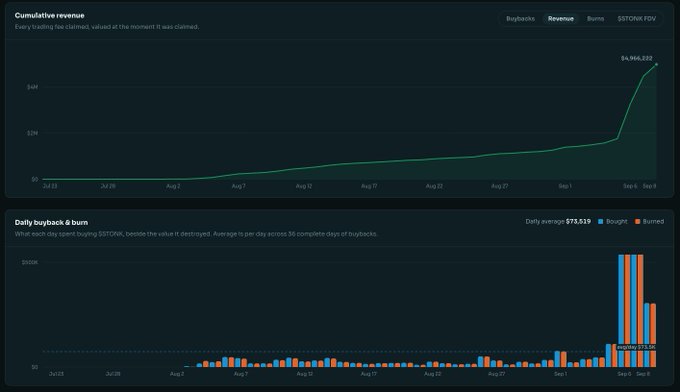The width and height of the screenshot is (680, 392).
Task: Toggle the Burned legend label
Action: point(653,222)
